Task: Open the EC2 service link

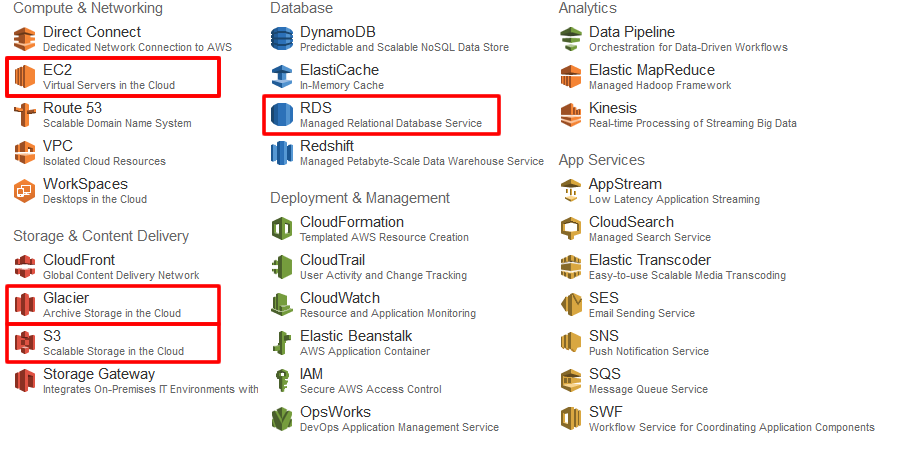Action: point(58,70)
